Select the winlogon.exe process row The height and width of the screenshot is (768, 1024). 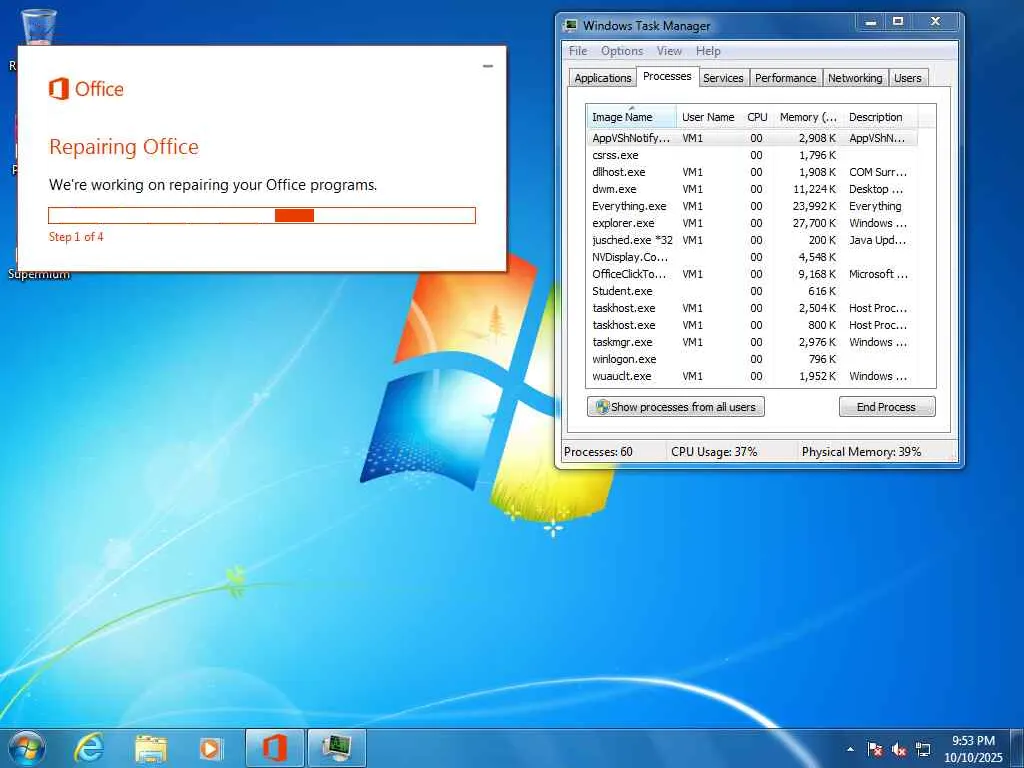click(x=752, y=359)
